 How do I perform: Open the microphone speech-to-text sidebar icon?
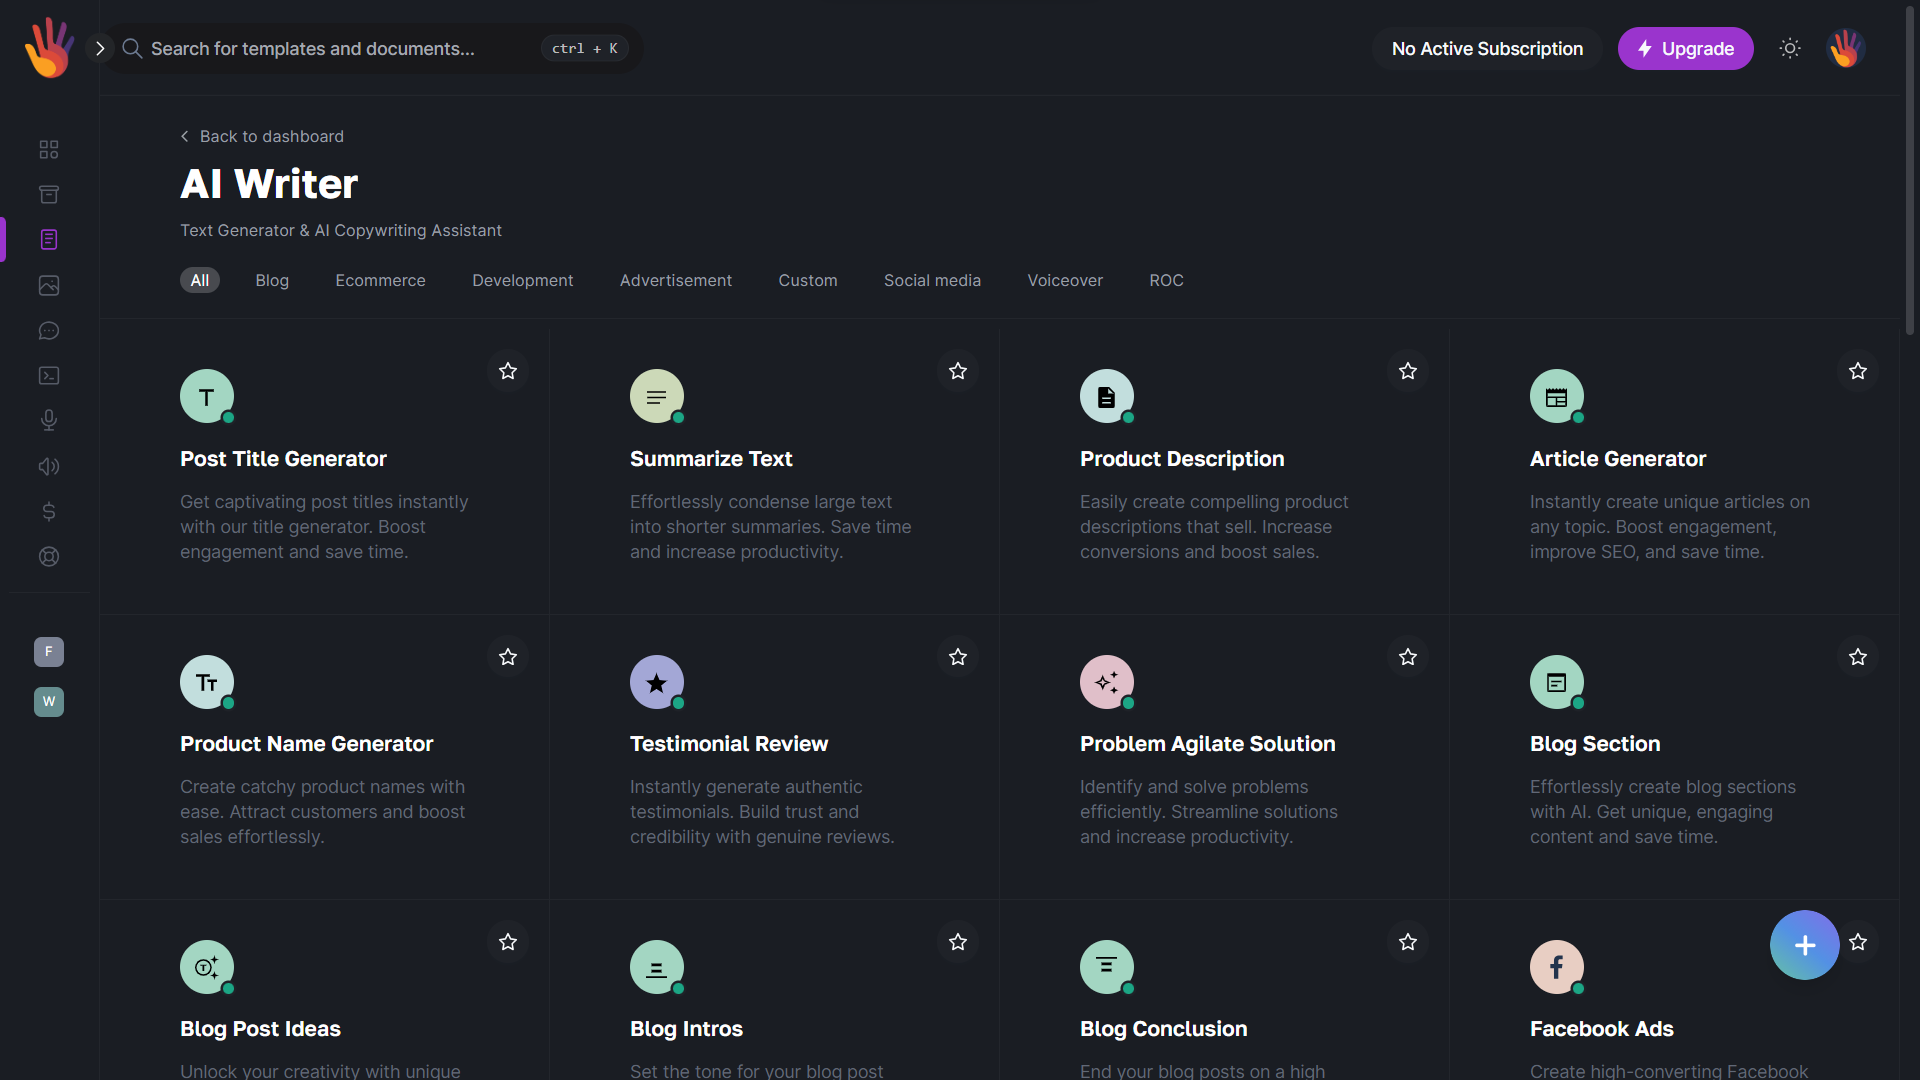point(49,421)
